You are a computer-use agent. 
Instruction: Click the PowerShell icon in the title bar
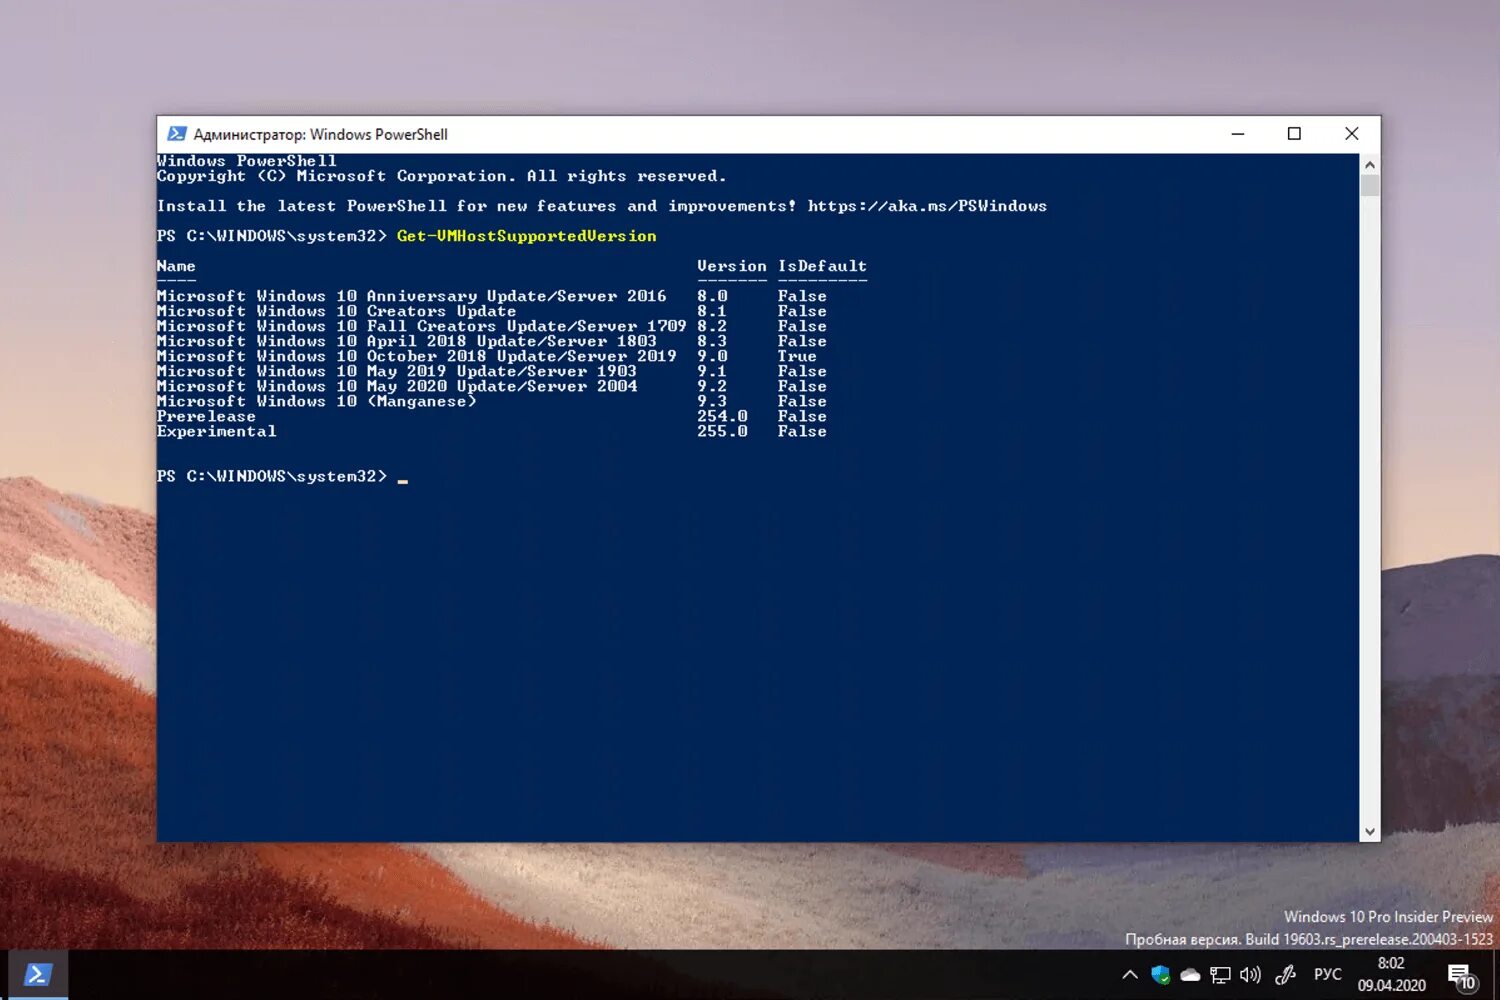click(x=177, y=134)
